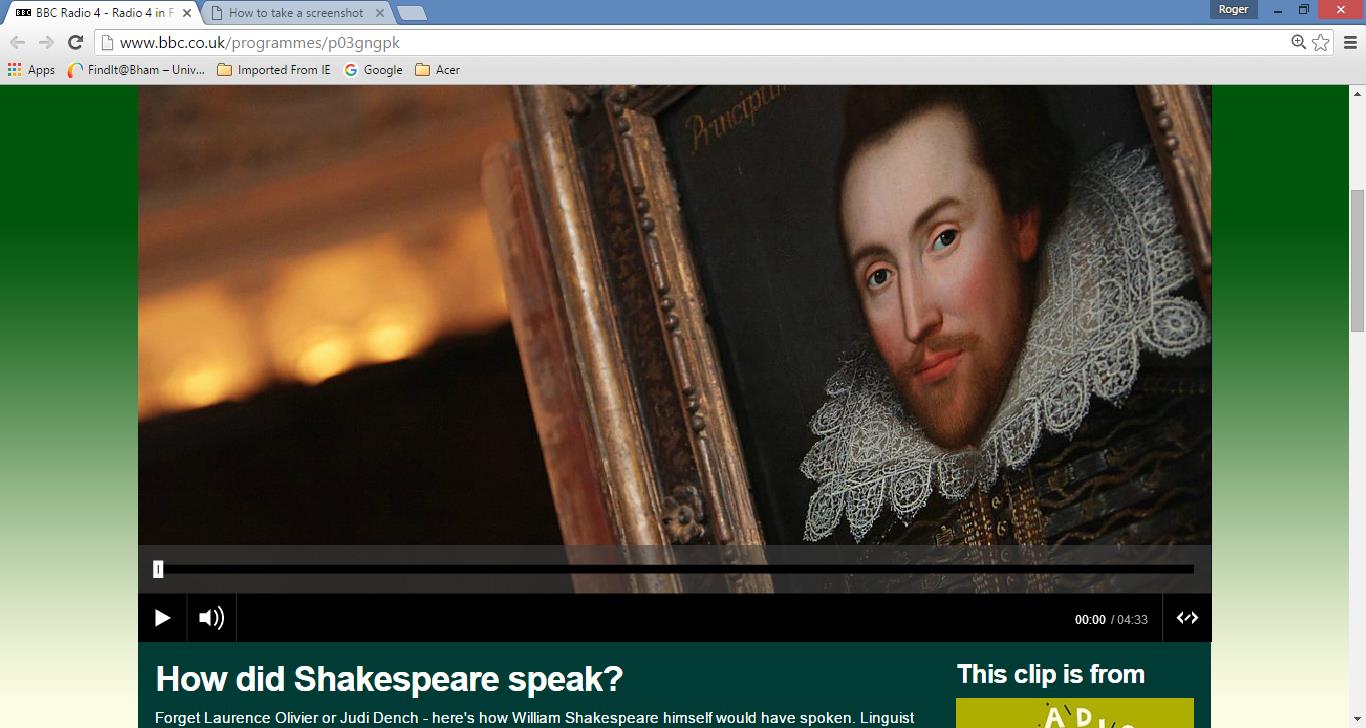Click the 'This clip is from' heading
The height and width of the screenshot is (728, 1366).
(x=1051, y=674)
